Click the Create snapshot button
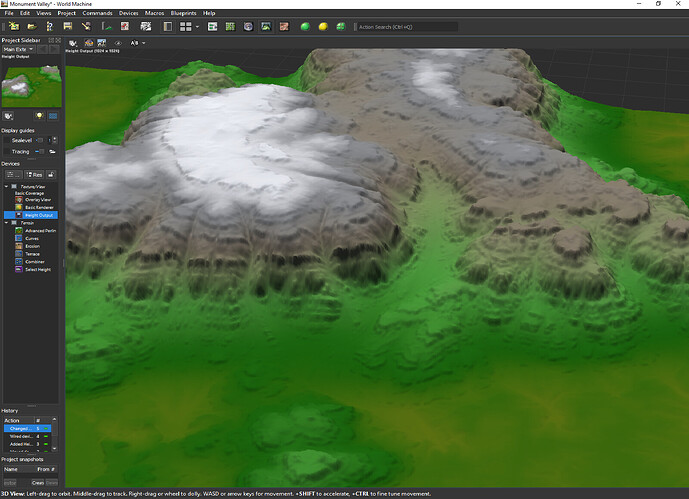 coord(38,483)
